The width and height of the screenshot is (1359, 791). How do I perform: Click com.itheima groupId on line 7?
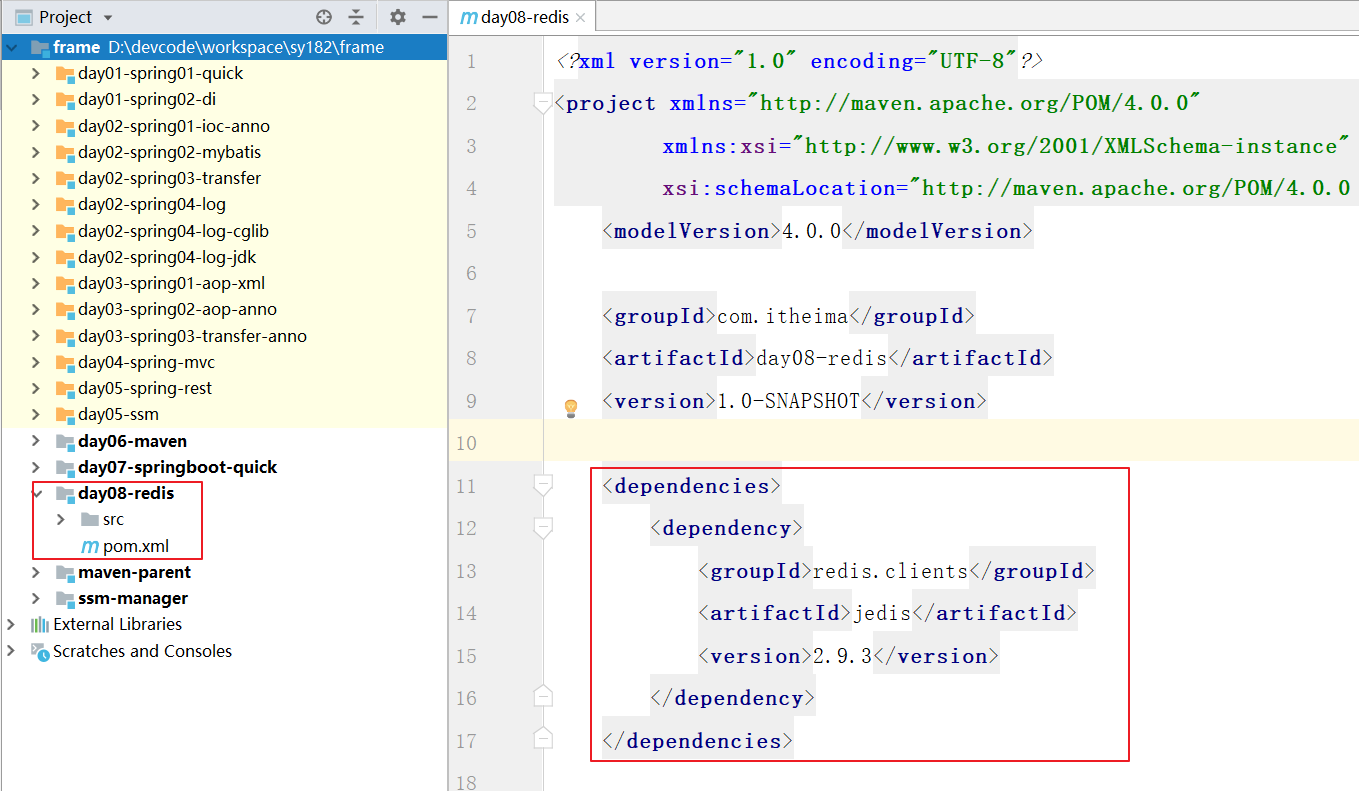coord(783,316)
